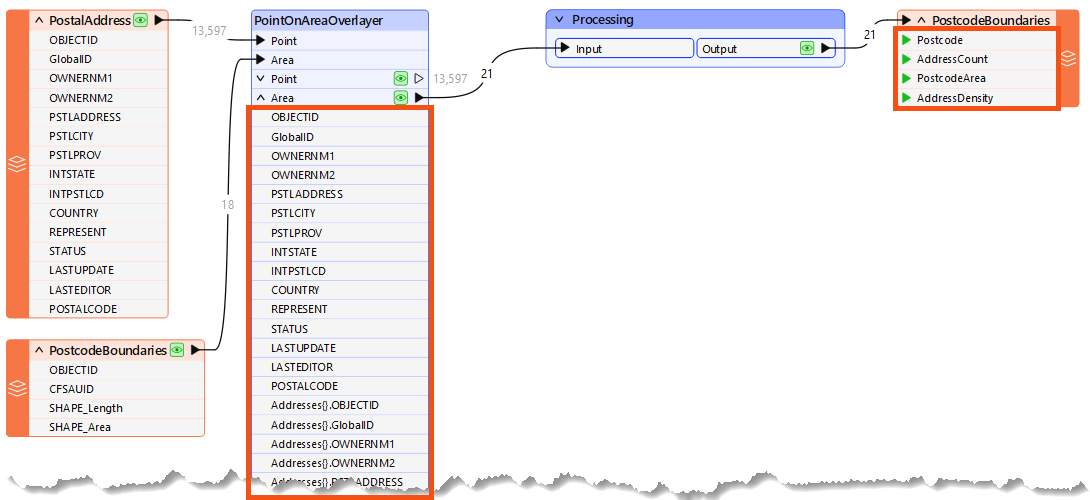Click the PostalAddress output port arrow

[x=159, y=20]
